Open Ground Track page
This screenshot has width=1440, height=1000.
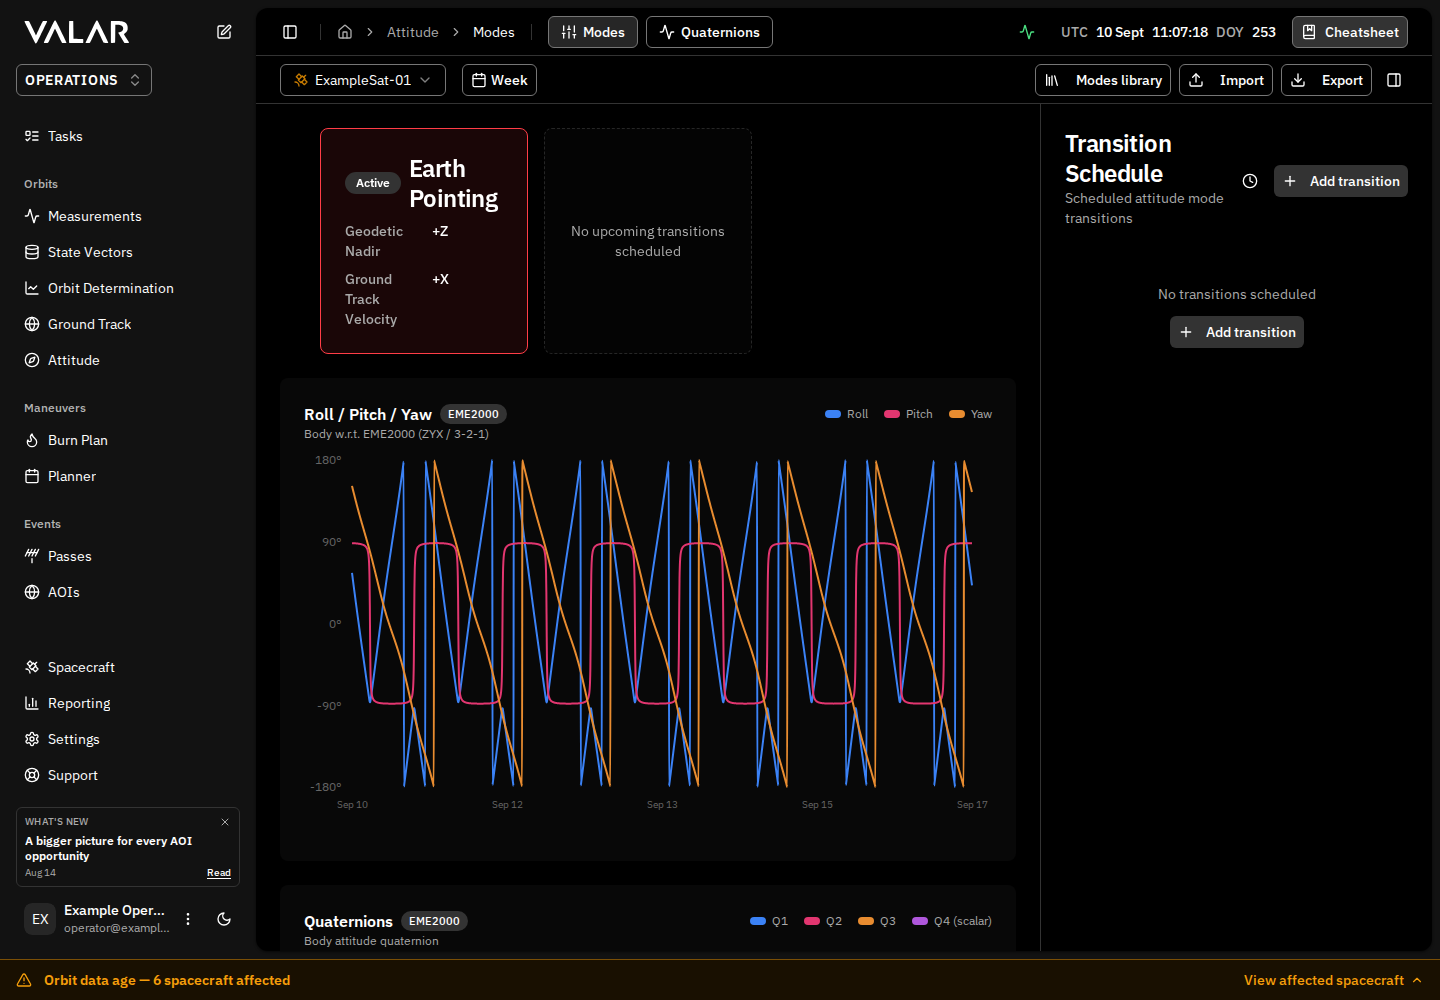[128, 324]
